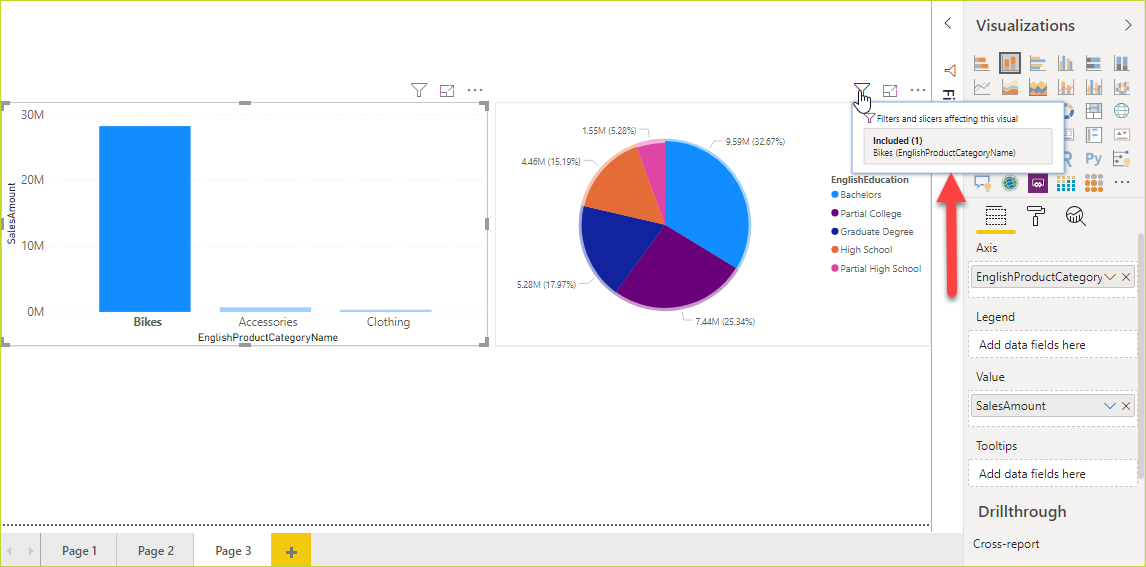Open the Analytics magnifier tab
Screen dimensions: 1146x567
tap(1075, 216)
